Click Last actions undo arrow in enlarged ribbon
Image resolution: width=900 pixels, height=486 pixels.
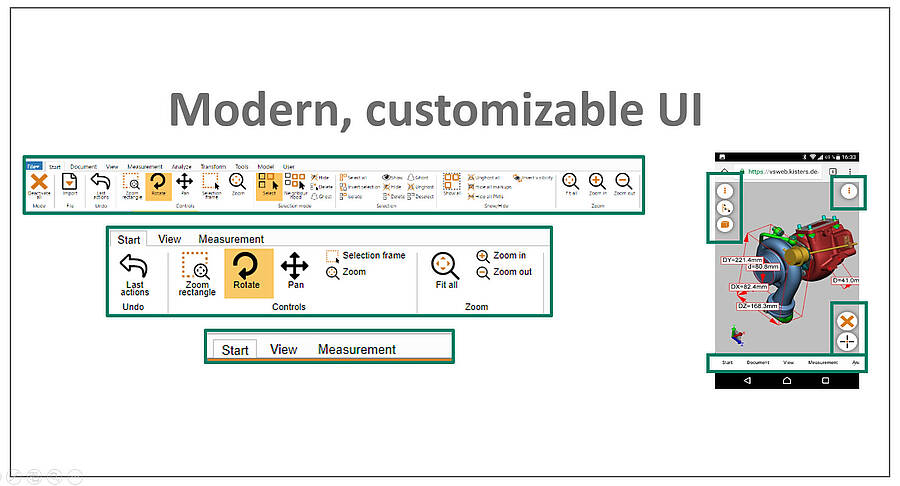tap(134, 266)
